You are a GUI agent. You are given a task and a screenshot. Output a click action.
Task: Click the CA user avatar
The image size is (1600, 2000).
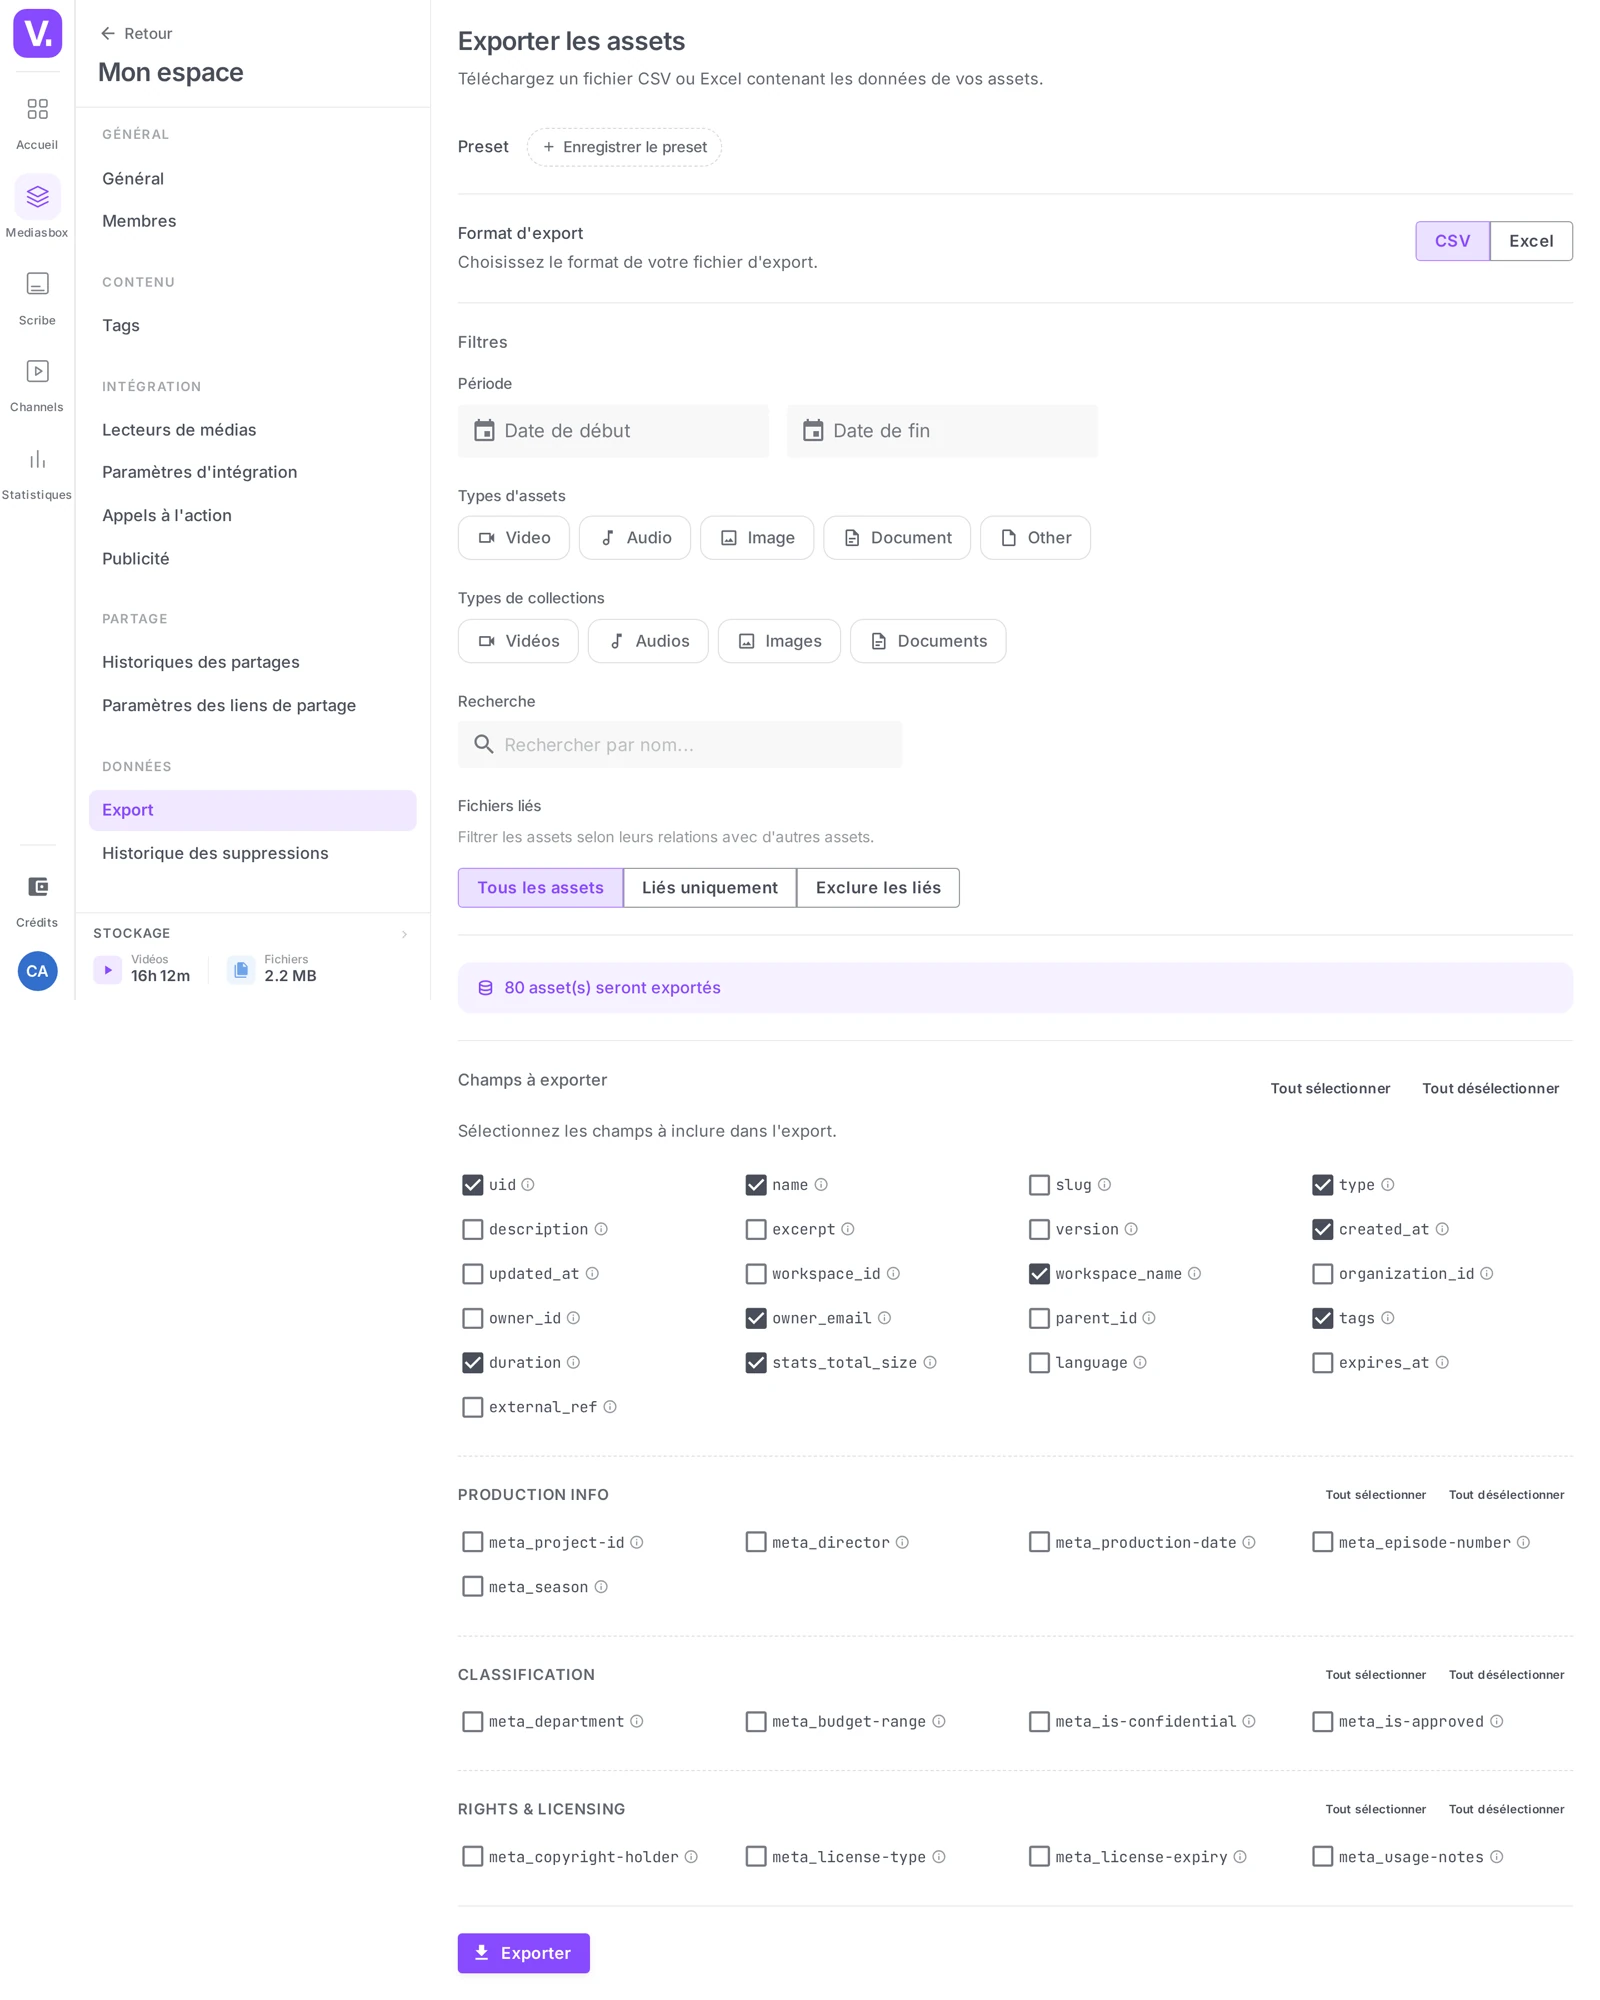coord(37,971)
